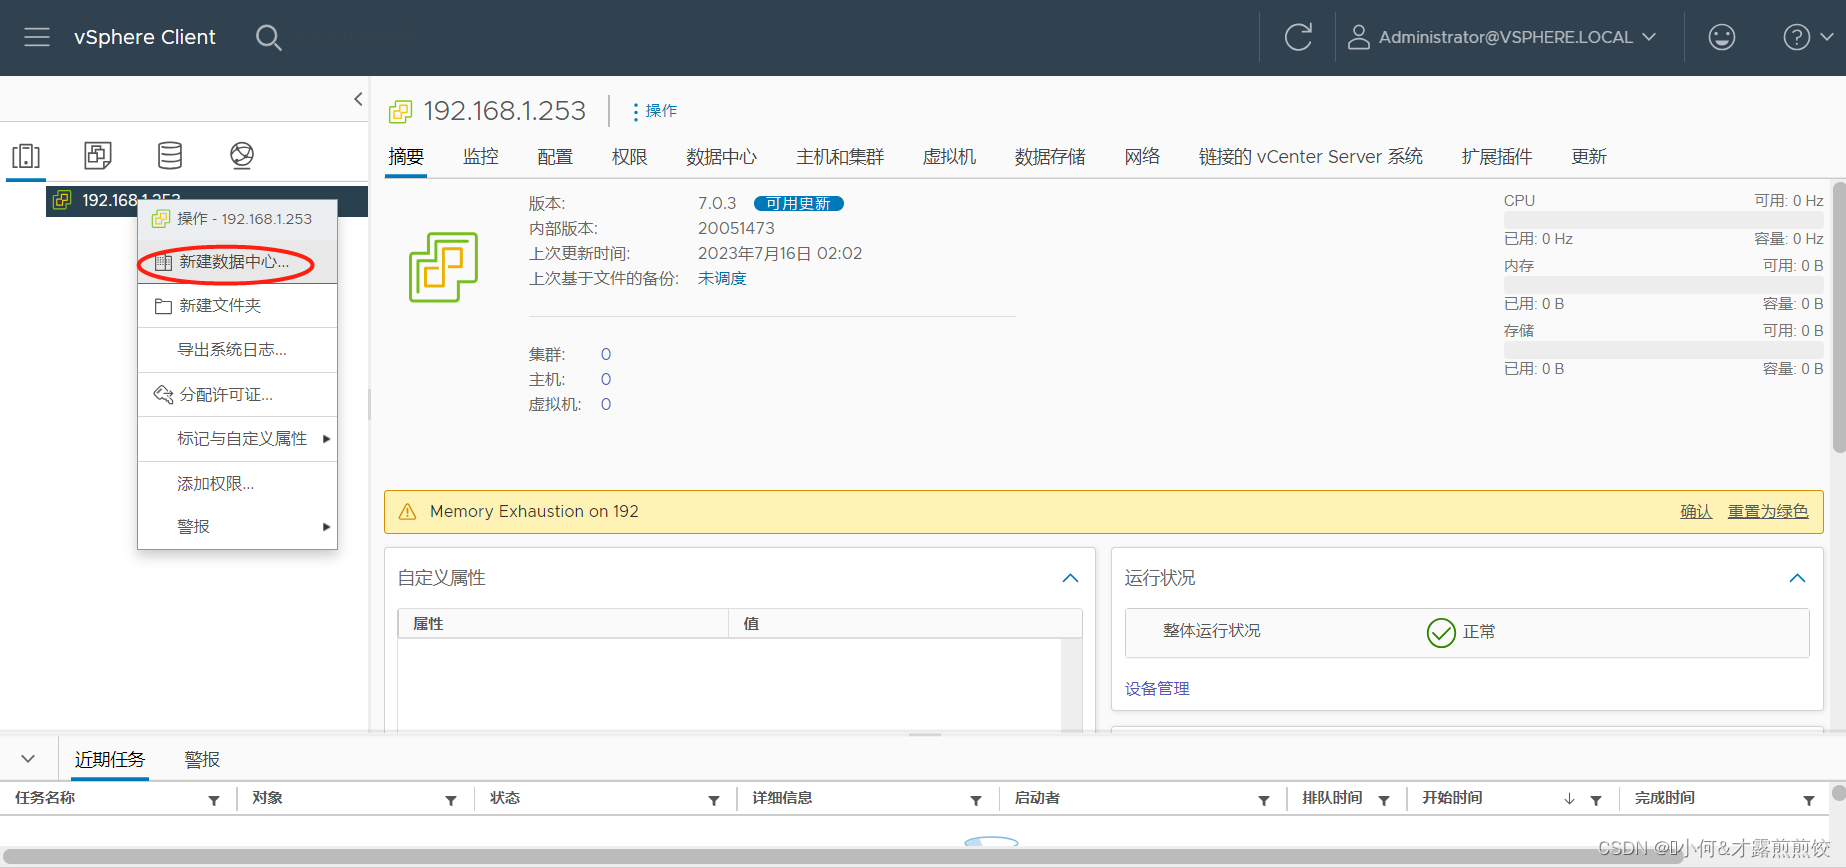Image resolution: width=1846 pixels, height=868 pixels.
Task: Switch to Storage inventory view
Action: 170,155
